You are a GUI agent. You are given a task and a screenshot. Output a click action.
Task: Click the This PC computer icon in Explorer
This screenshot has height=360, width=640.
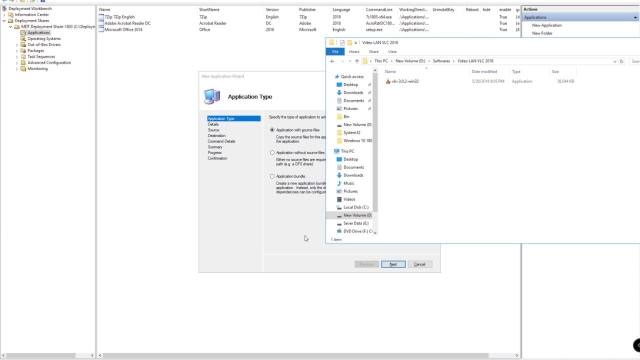coord(336,151)
